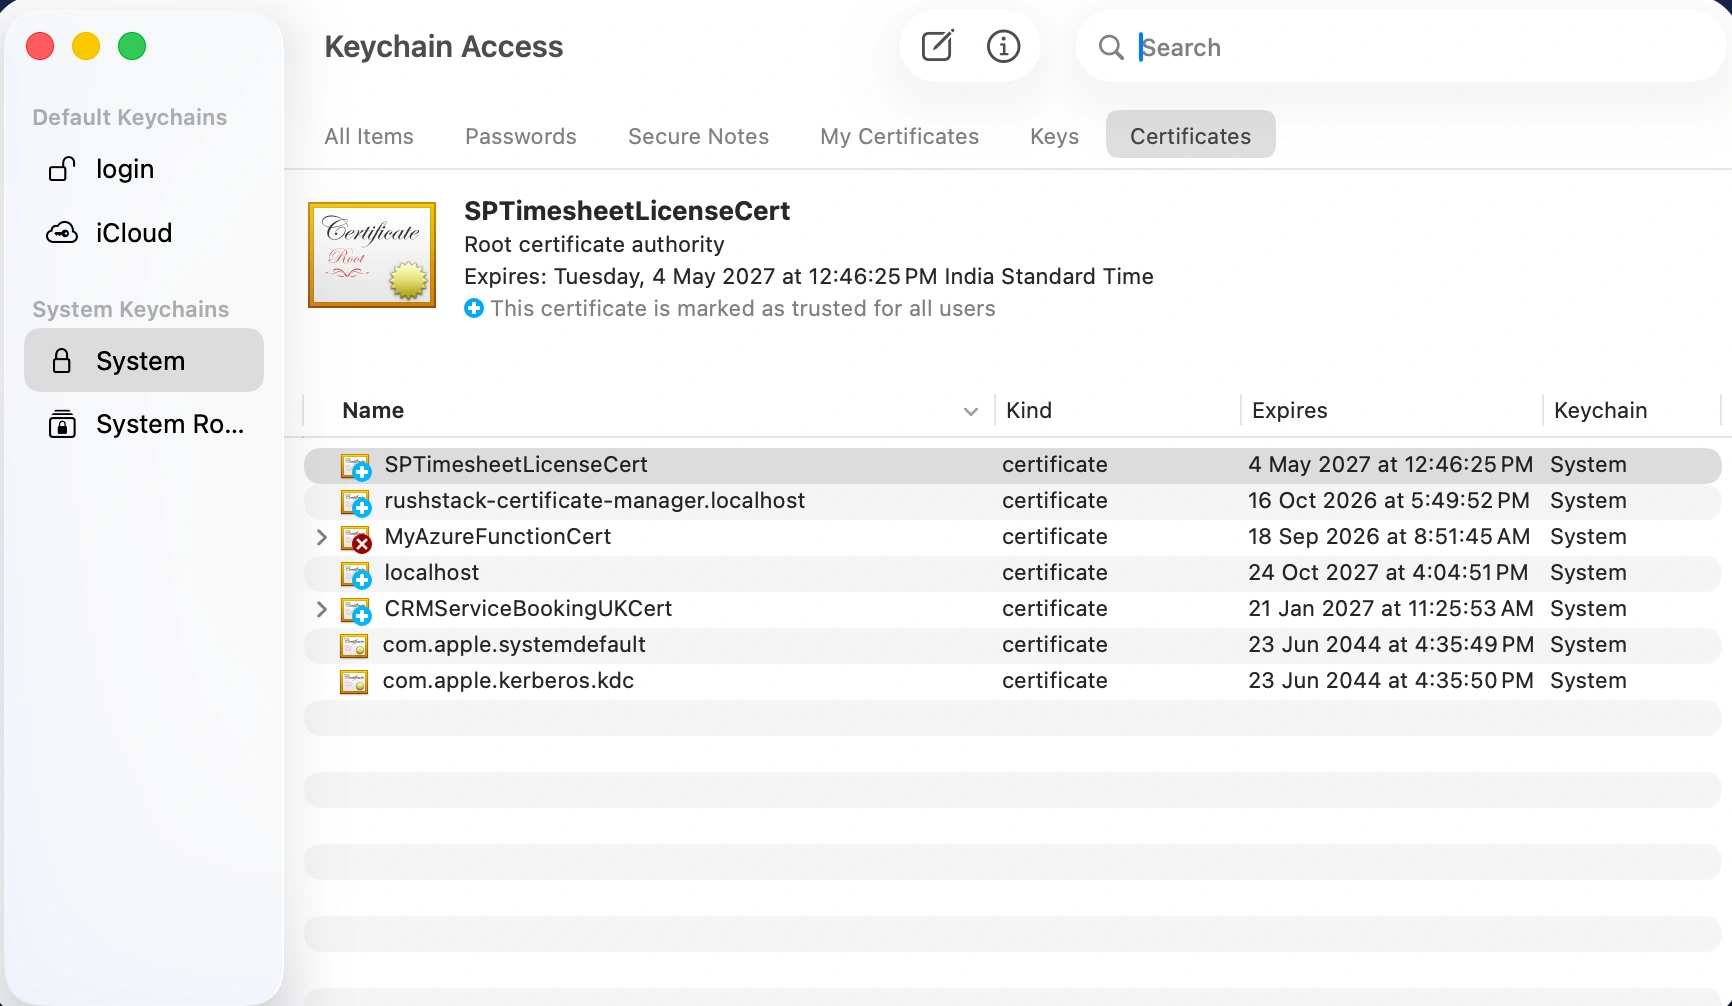Screen dimensions: 1732x1006
Task: Select the localhost certificate name
Action: [x=432, y=572]
